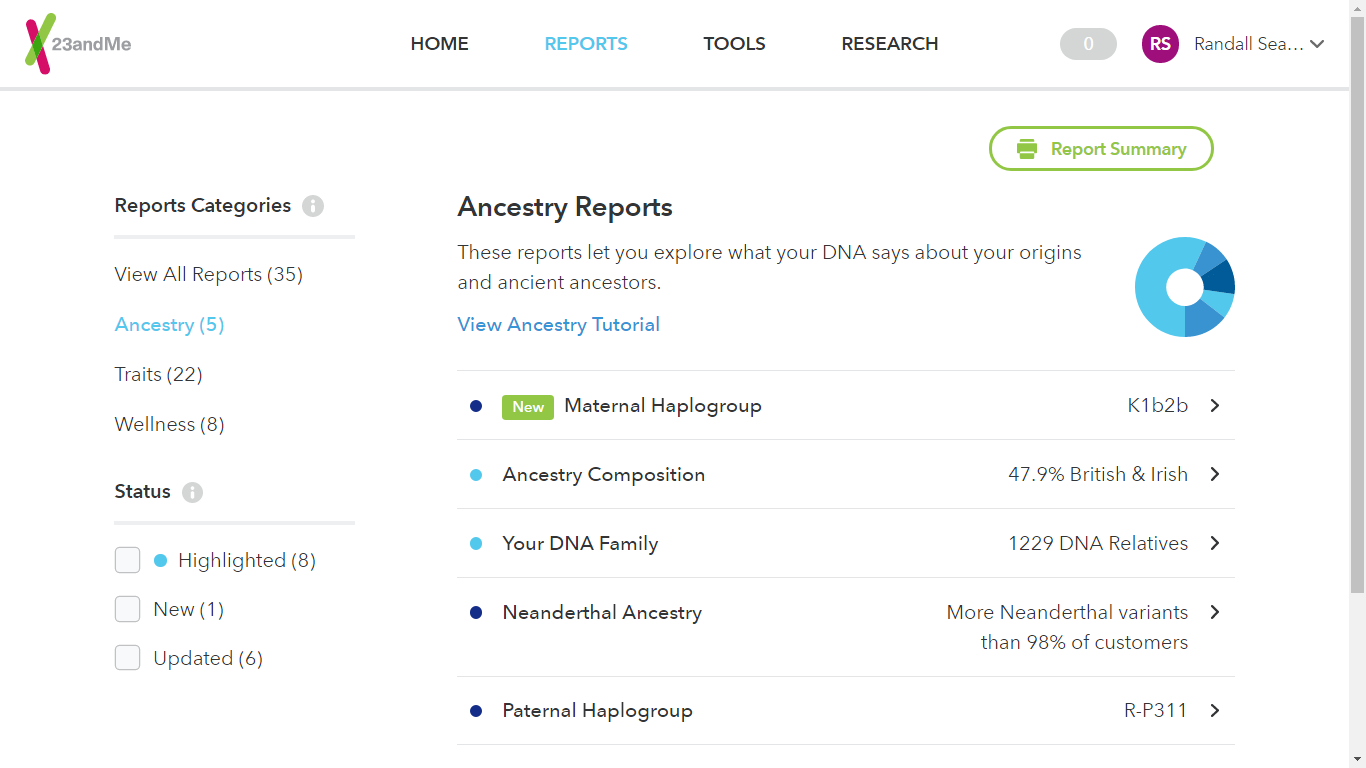
Task: Expand the Neanderthal Ancestry row chevron
Action: pyautogui.click(x=1215, y=612)
